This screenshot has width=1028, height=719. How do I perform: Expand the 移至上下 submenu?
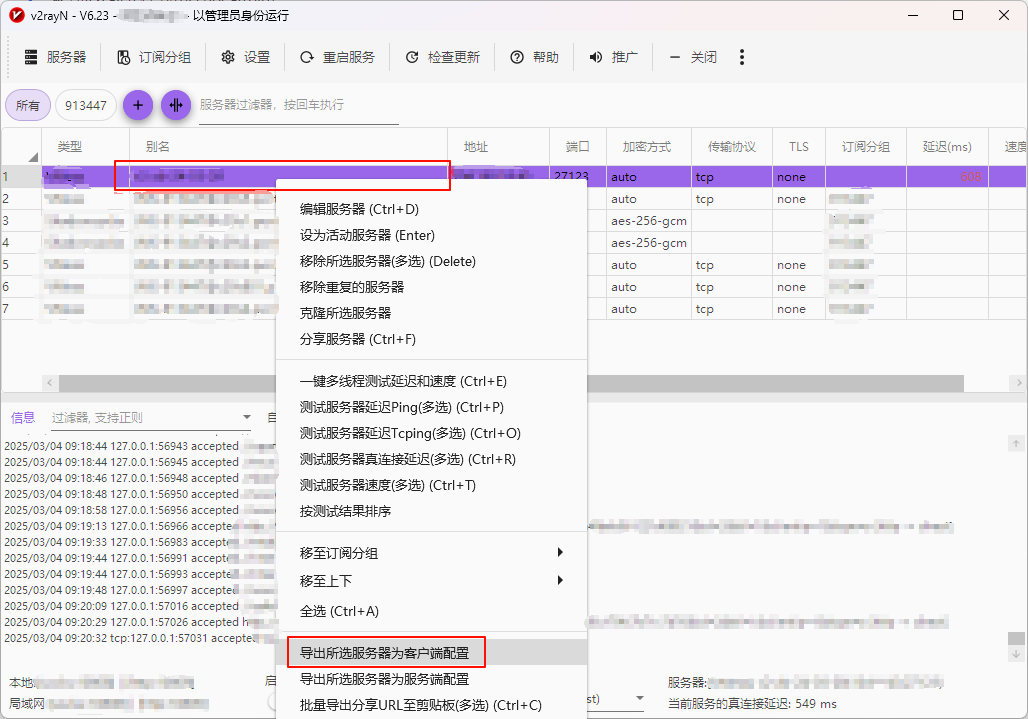[430, 581]
